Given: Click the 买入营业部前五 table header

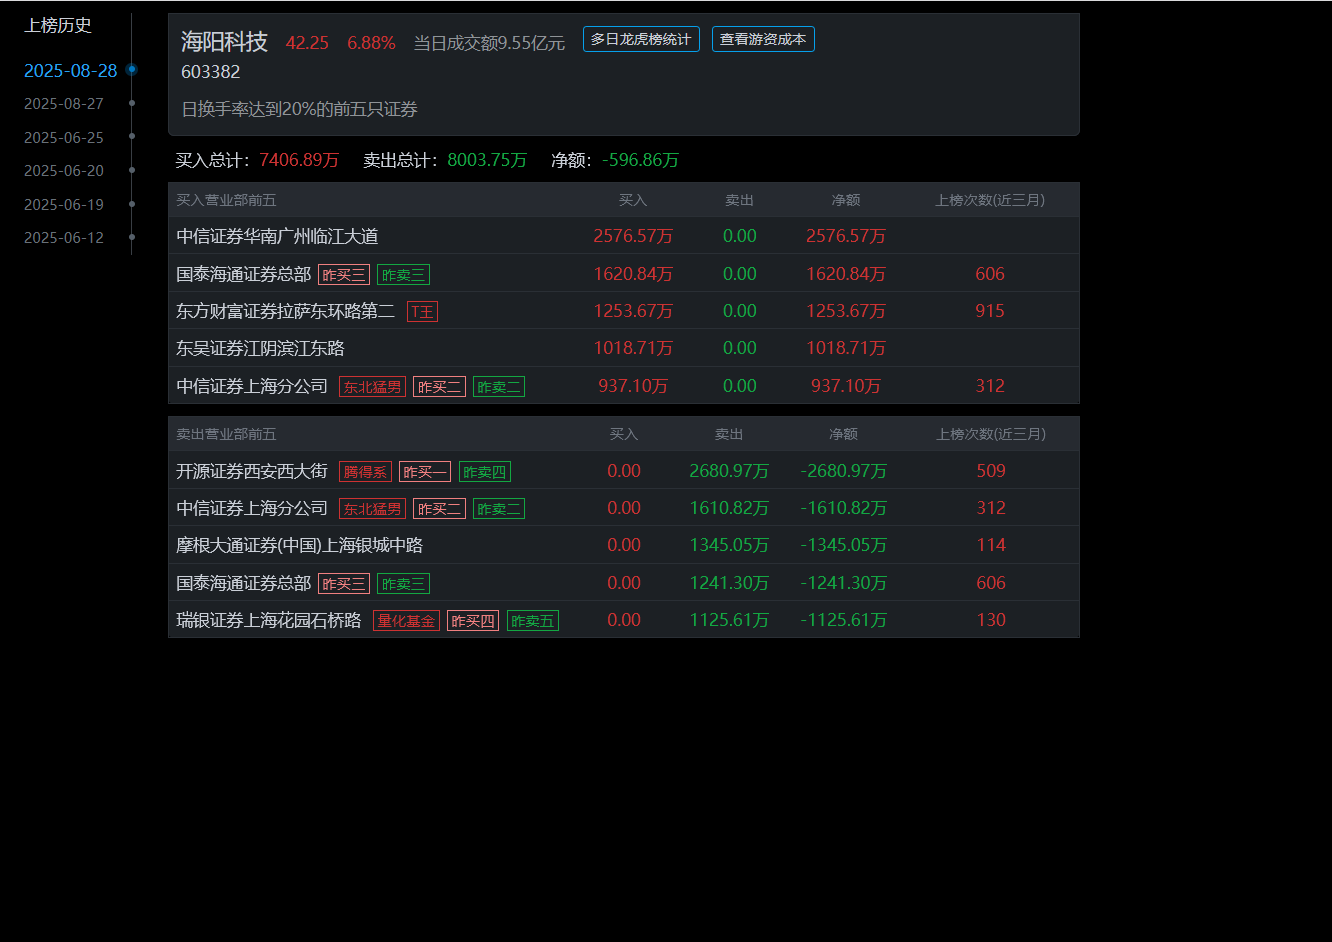Looking at the screenshot, I should (226, 200).
